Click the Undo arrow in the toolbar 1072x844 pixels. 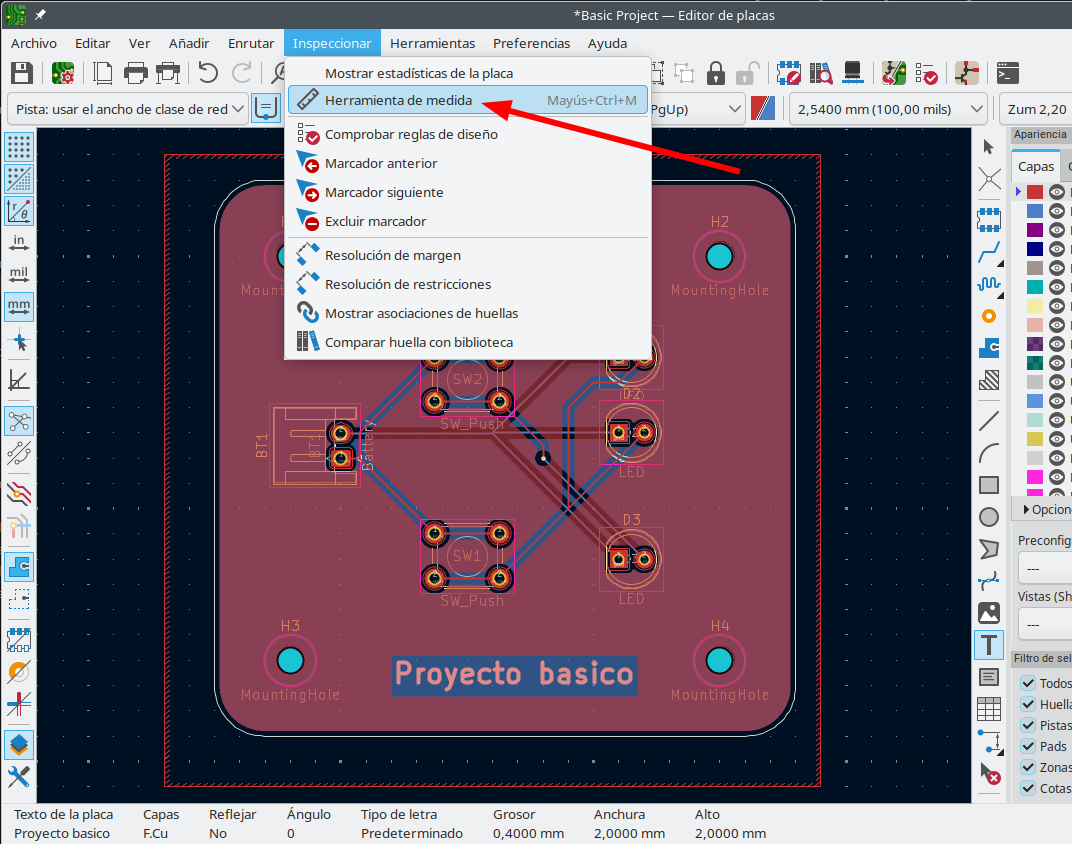tap(208, 73)
